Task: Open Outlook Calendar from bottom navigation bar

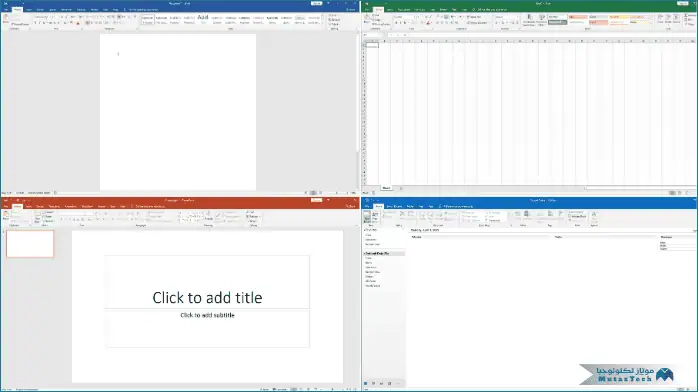Action: click(373, 384)
